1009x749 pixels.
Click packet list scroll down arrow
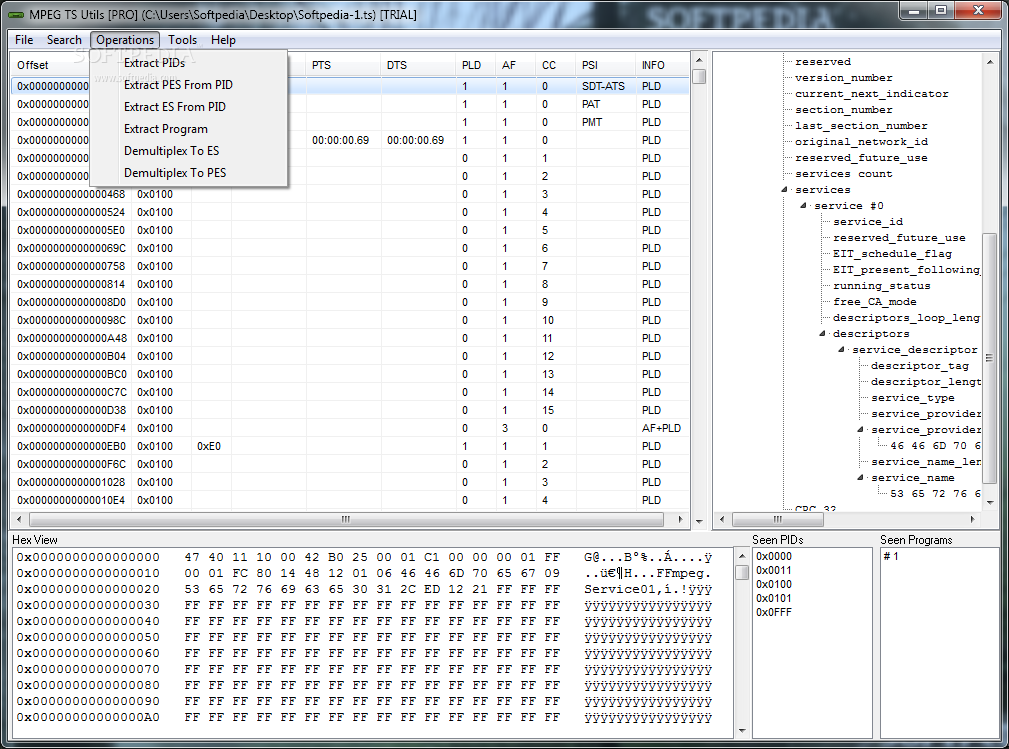tap(699, 521)
